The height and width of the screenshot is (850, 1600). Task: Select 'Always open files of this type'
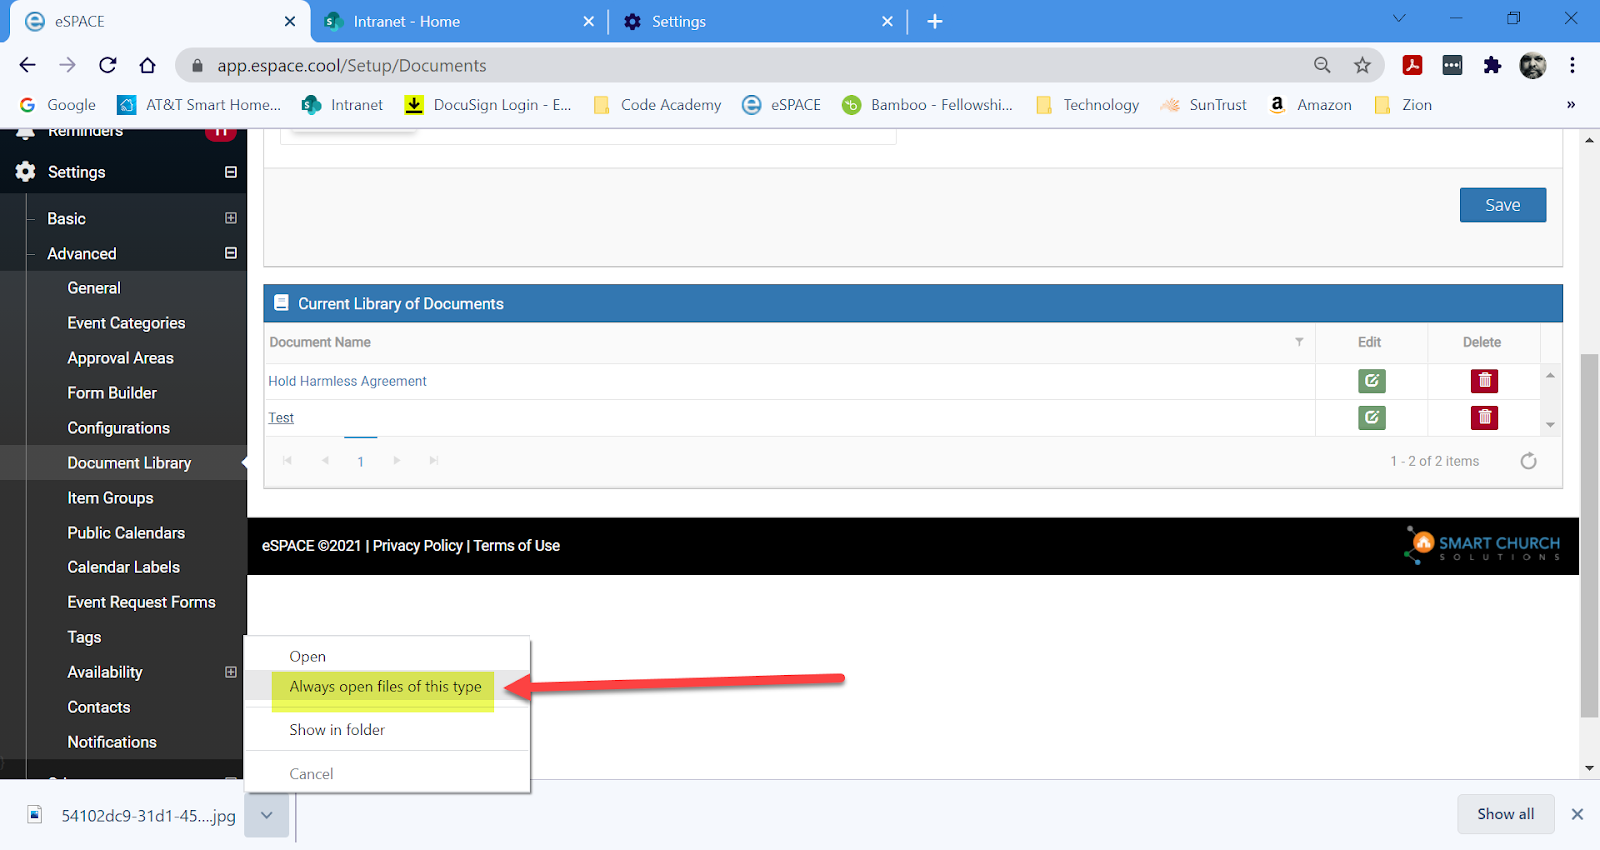coord(385,687)
